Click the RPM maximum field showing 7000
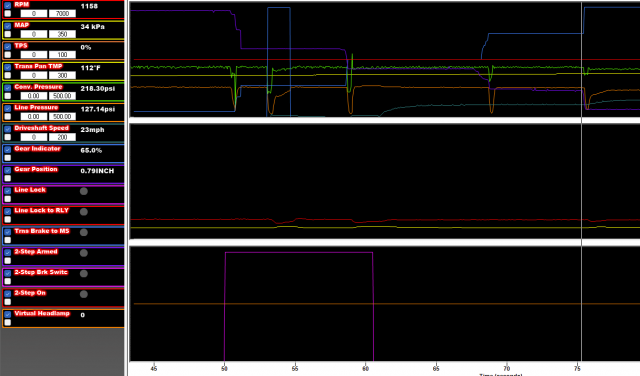Screen dimensions: 640x376 tap(62, 13)
